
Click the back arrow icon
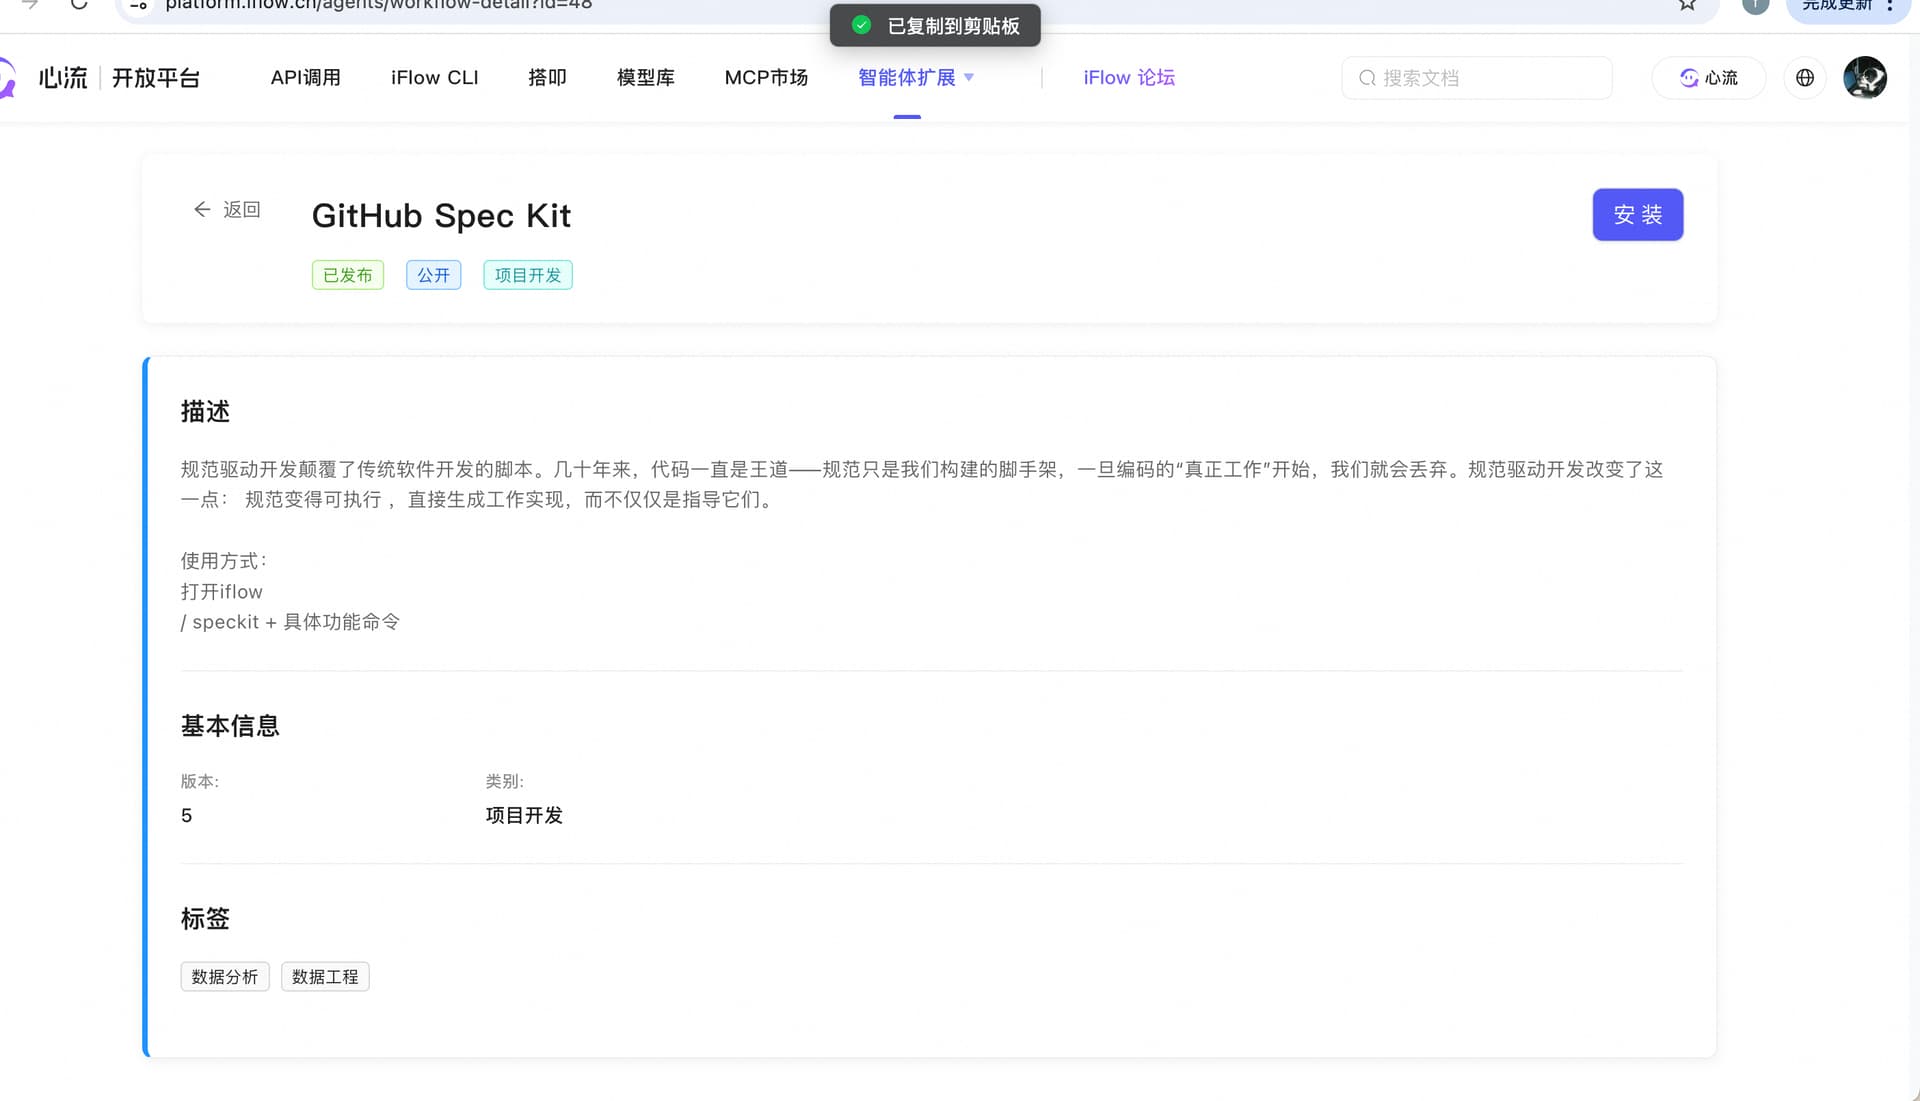click(x=202, y=209)
